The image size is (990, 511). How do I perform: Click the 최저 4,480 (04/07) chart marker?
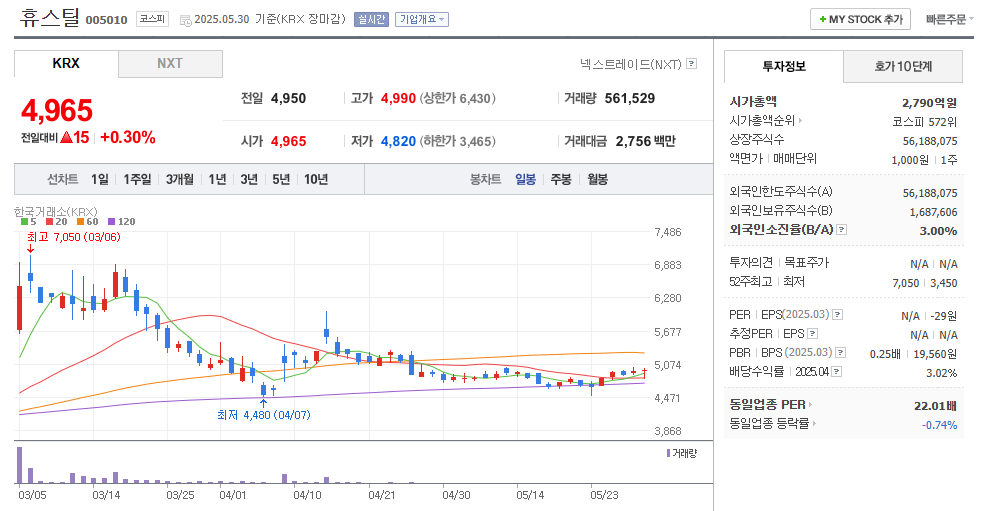264,415
